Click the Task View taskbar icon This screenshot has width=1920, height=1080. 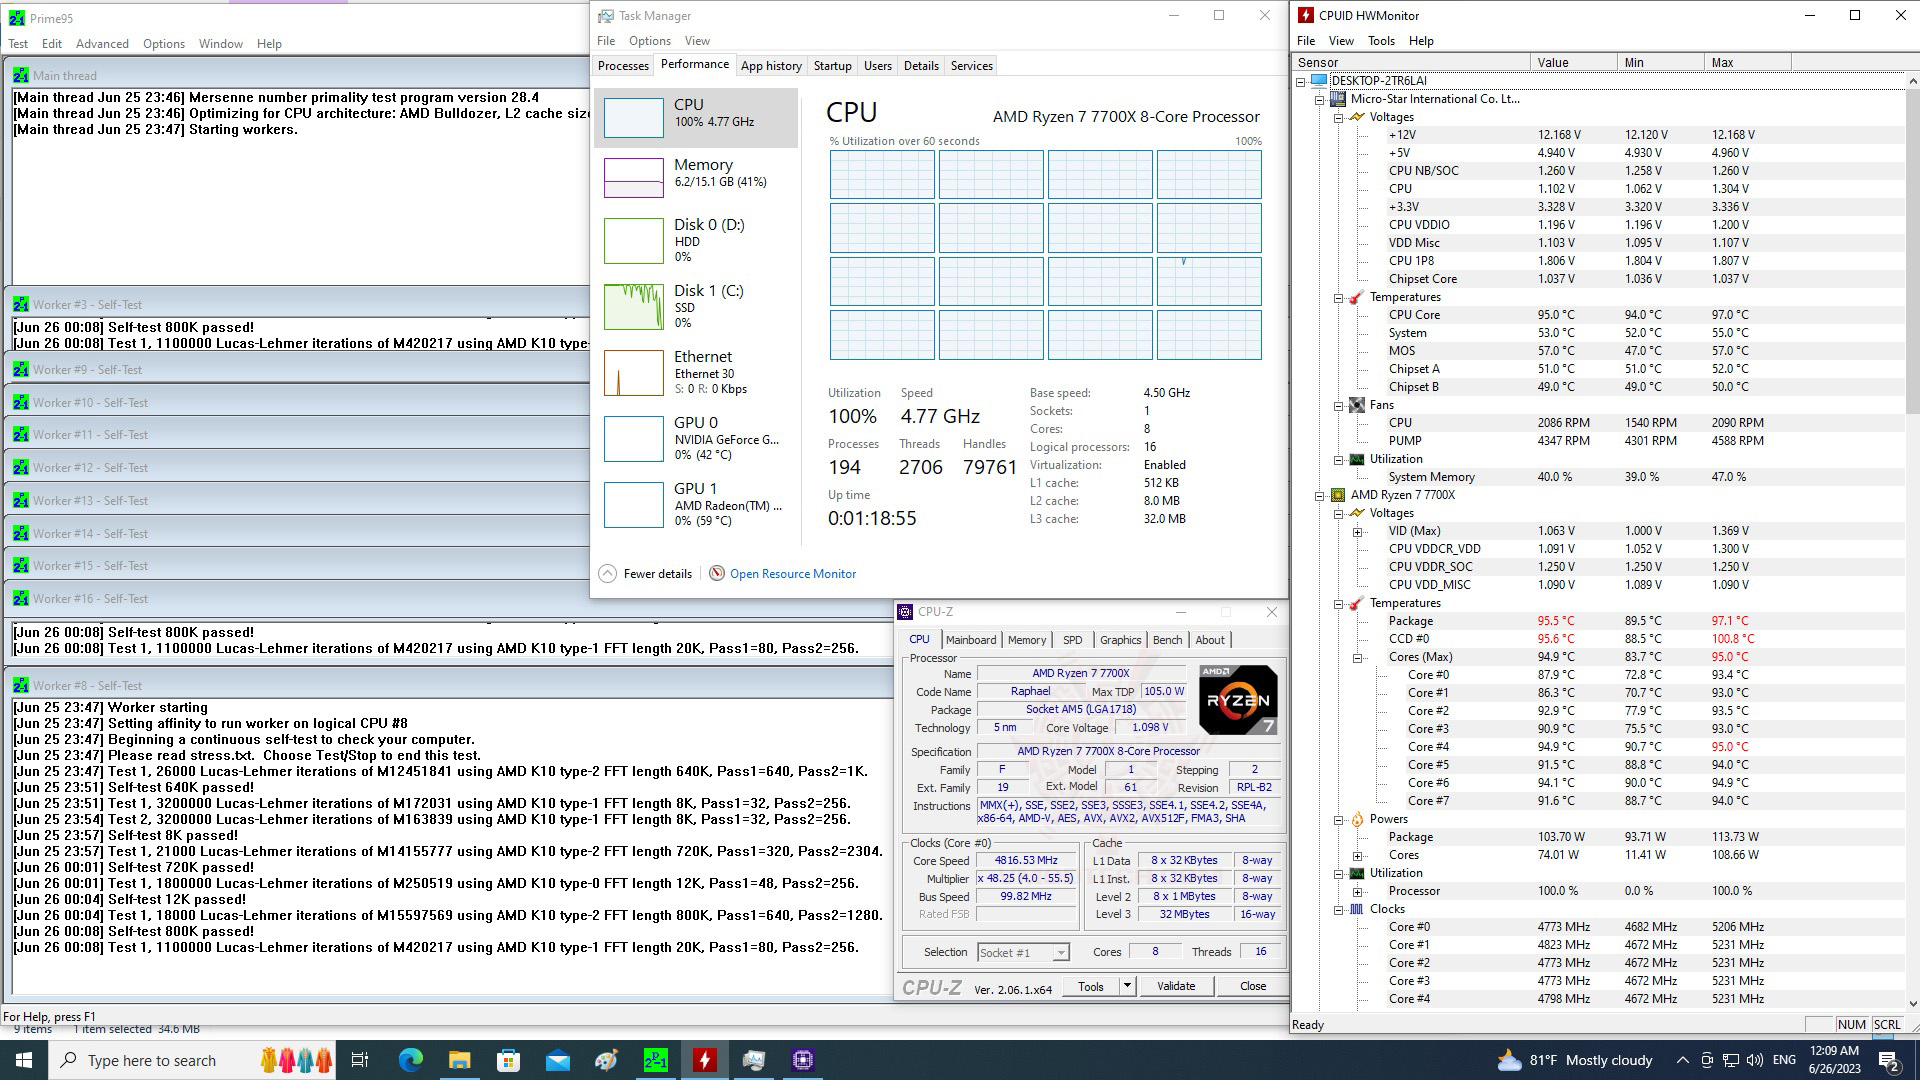[x=360, y=1060]
